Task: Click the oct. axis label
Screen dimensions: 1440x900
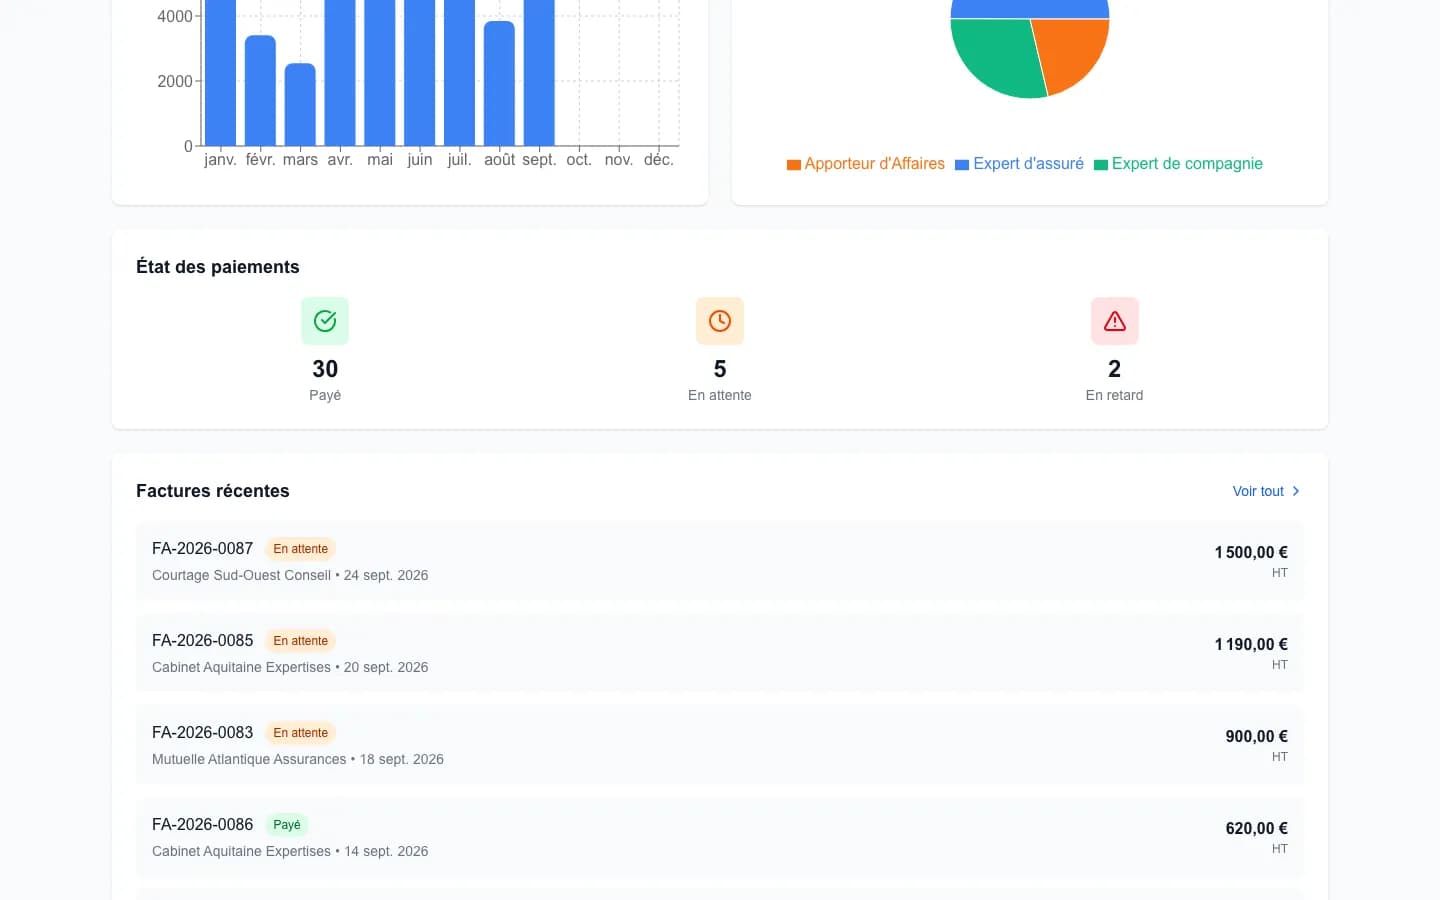Action: pyautogui.click(x=579, y=160)
